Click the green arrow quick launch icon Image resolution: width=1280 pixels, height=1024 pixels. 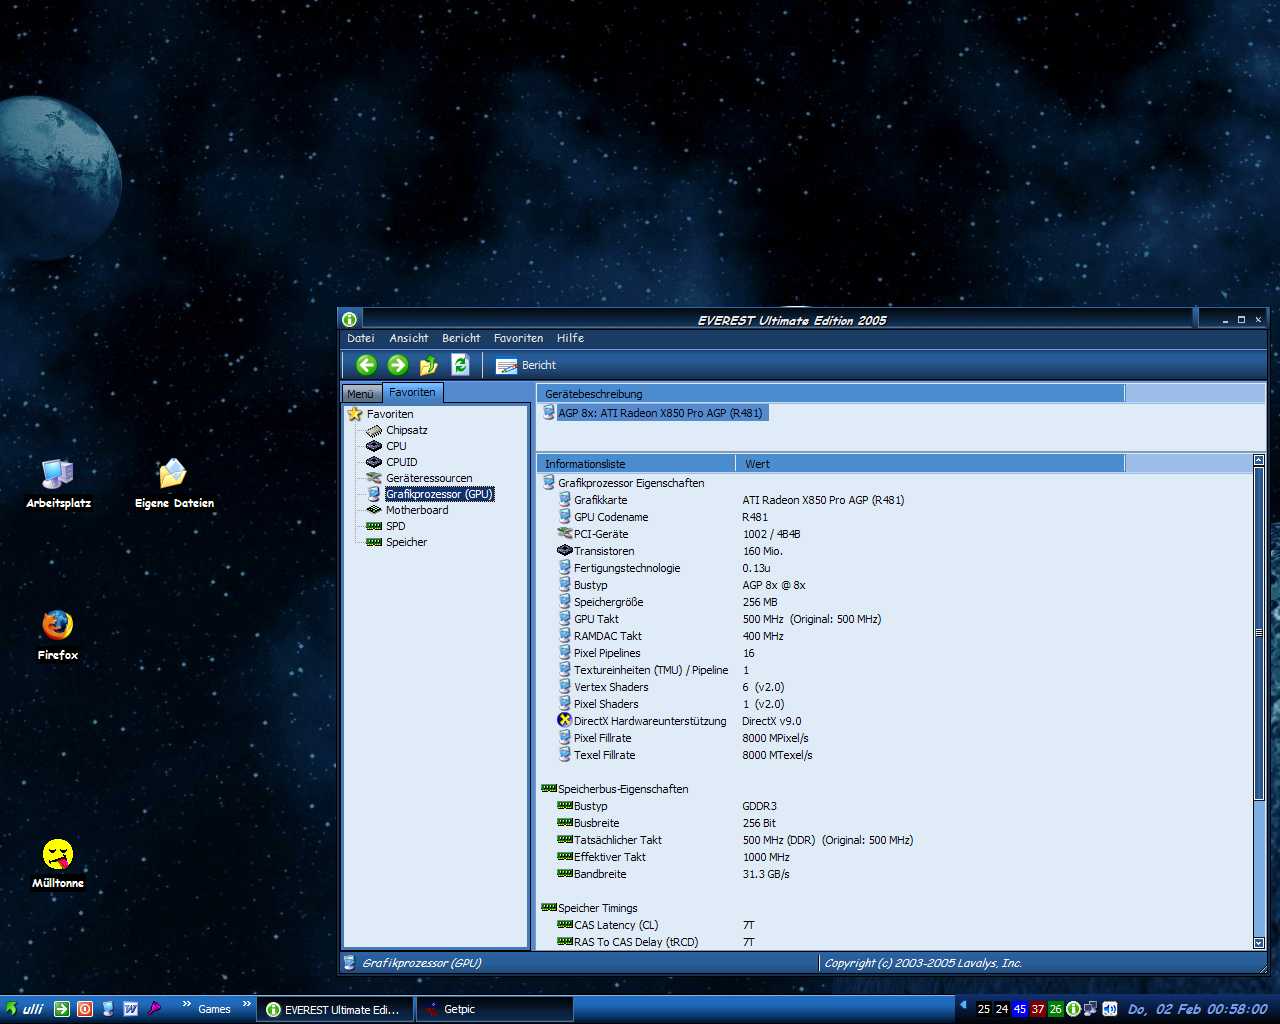(62, 1009)
